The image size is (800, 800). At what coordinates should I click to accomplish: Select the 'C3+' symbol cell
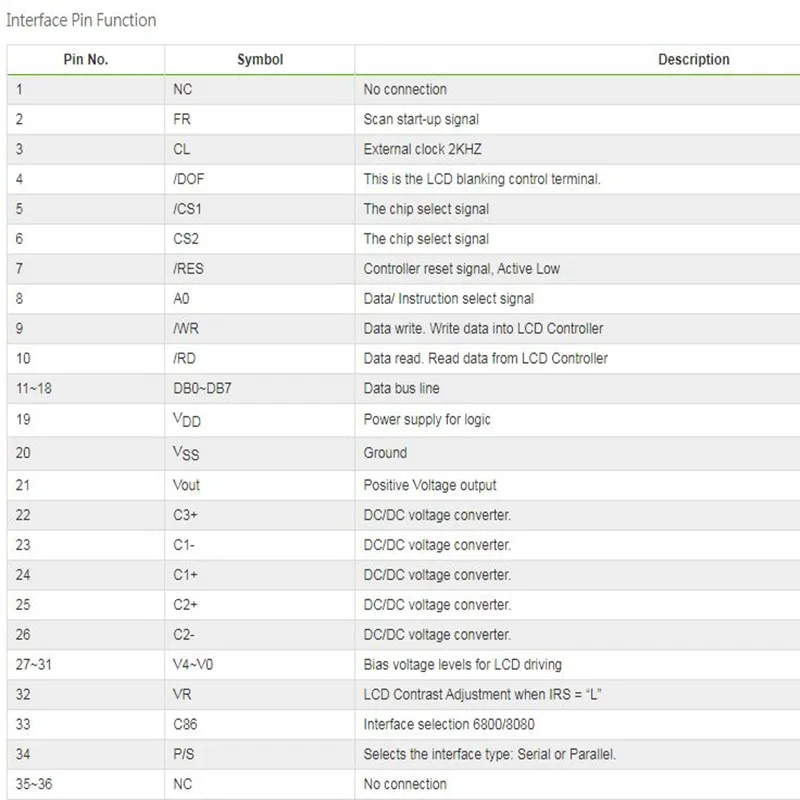(186, 515)
